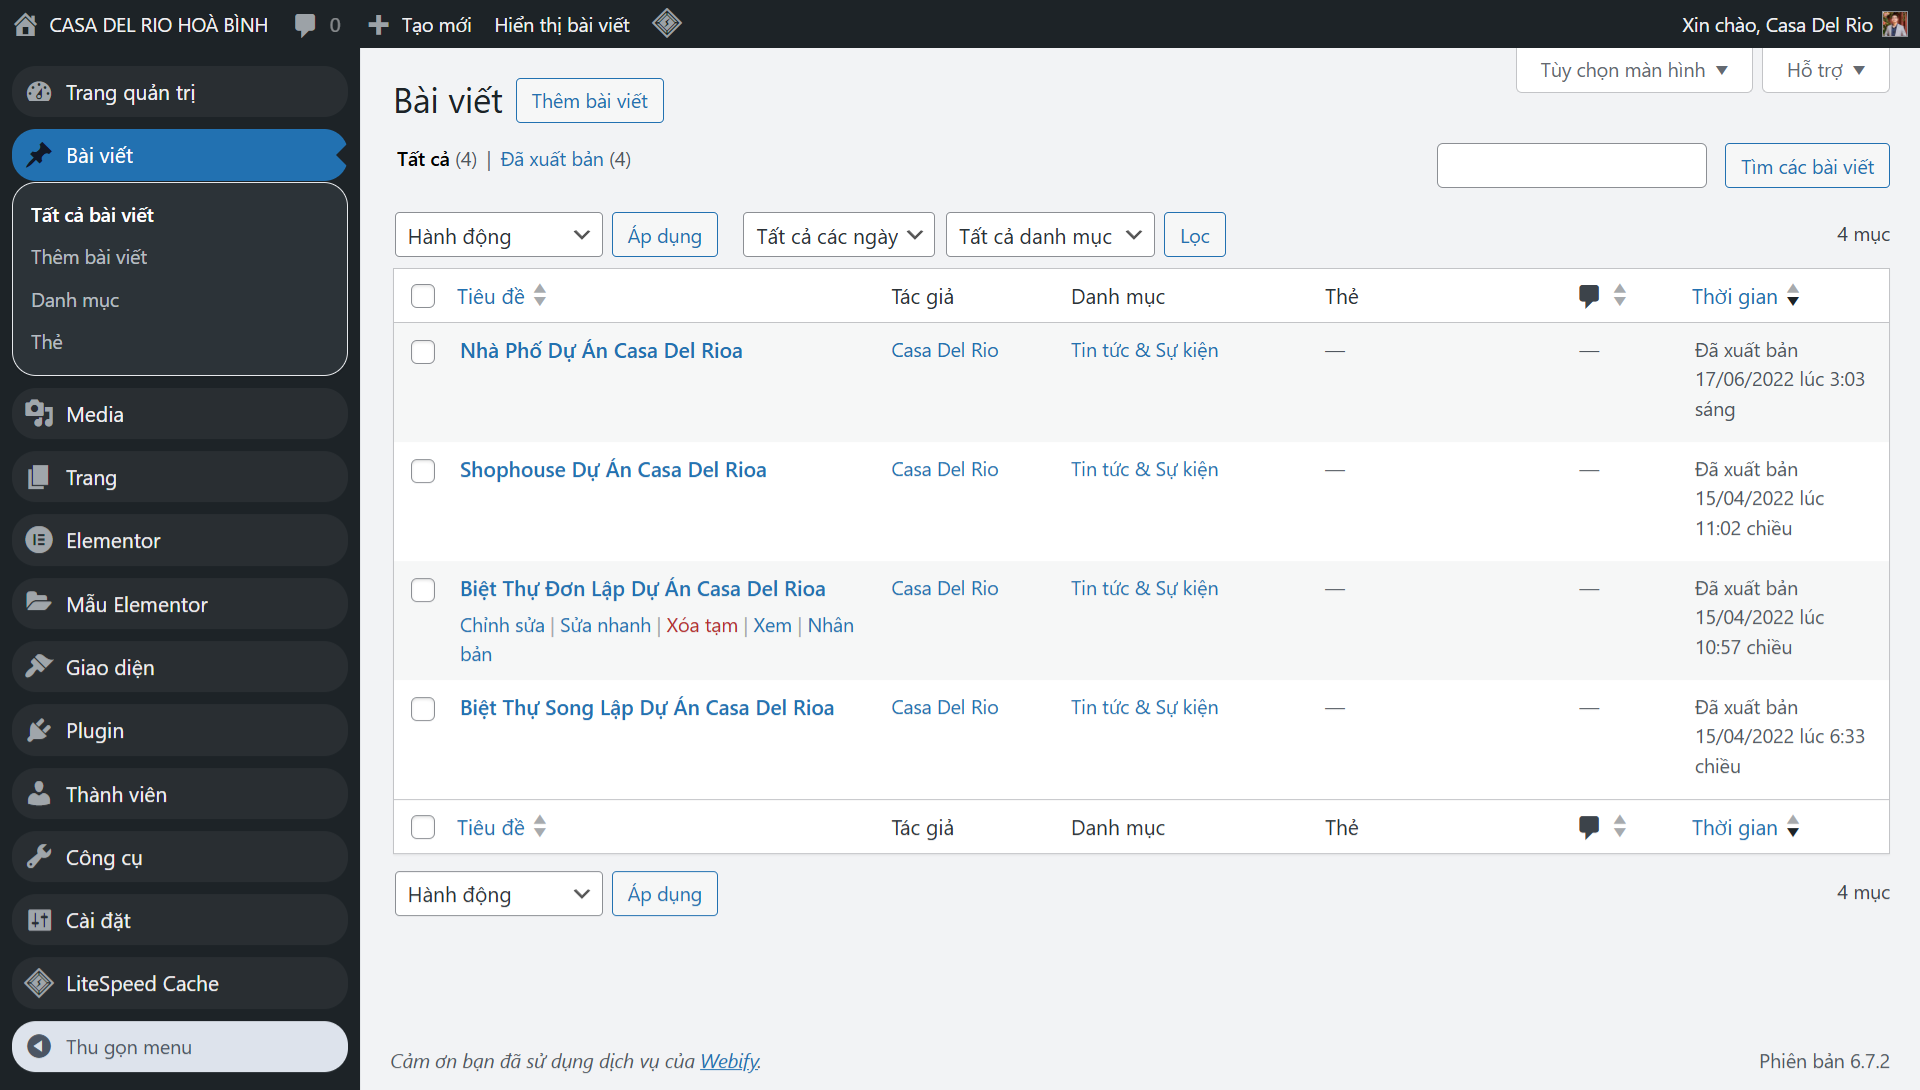Click the top Áp dụng button
1920x1090 pixels.
(x=665, y=235)
